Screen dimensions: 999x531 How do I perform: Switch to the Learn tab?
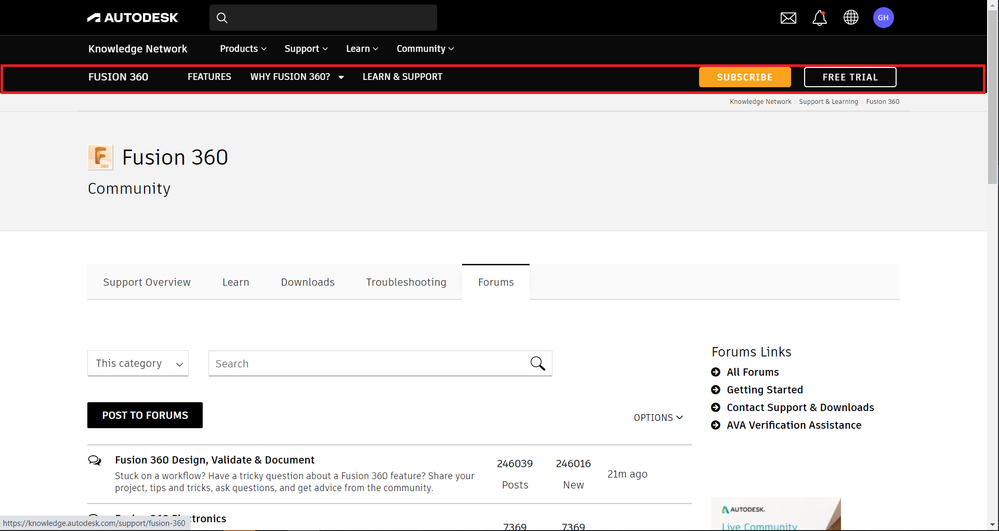tap(236, 282)
